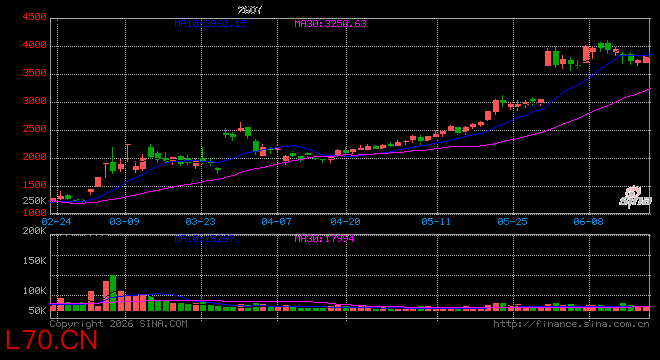Image resolution: width=660 pixels, height=360 pixels.
Task: Select the 1000 price axis label
Action: [35, 213]
